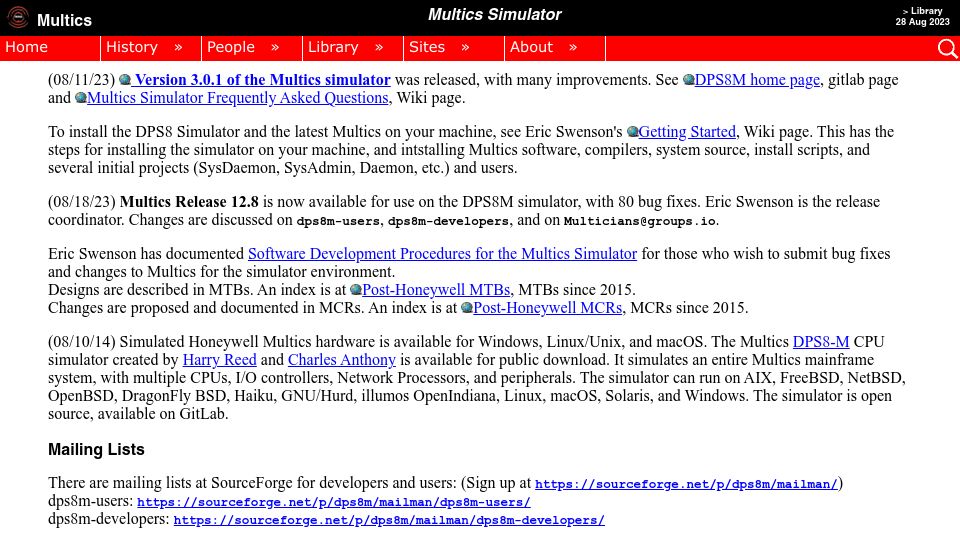
Task: Click globe icon before Post-Honeywell MTBs
Action: 356,290
